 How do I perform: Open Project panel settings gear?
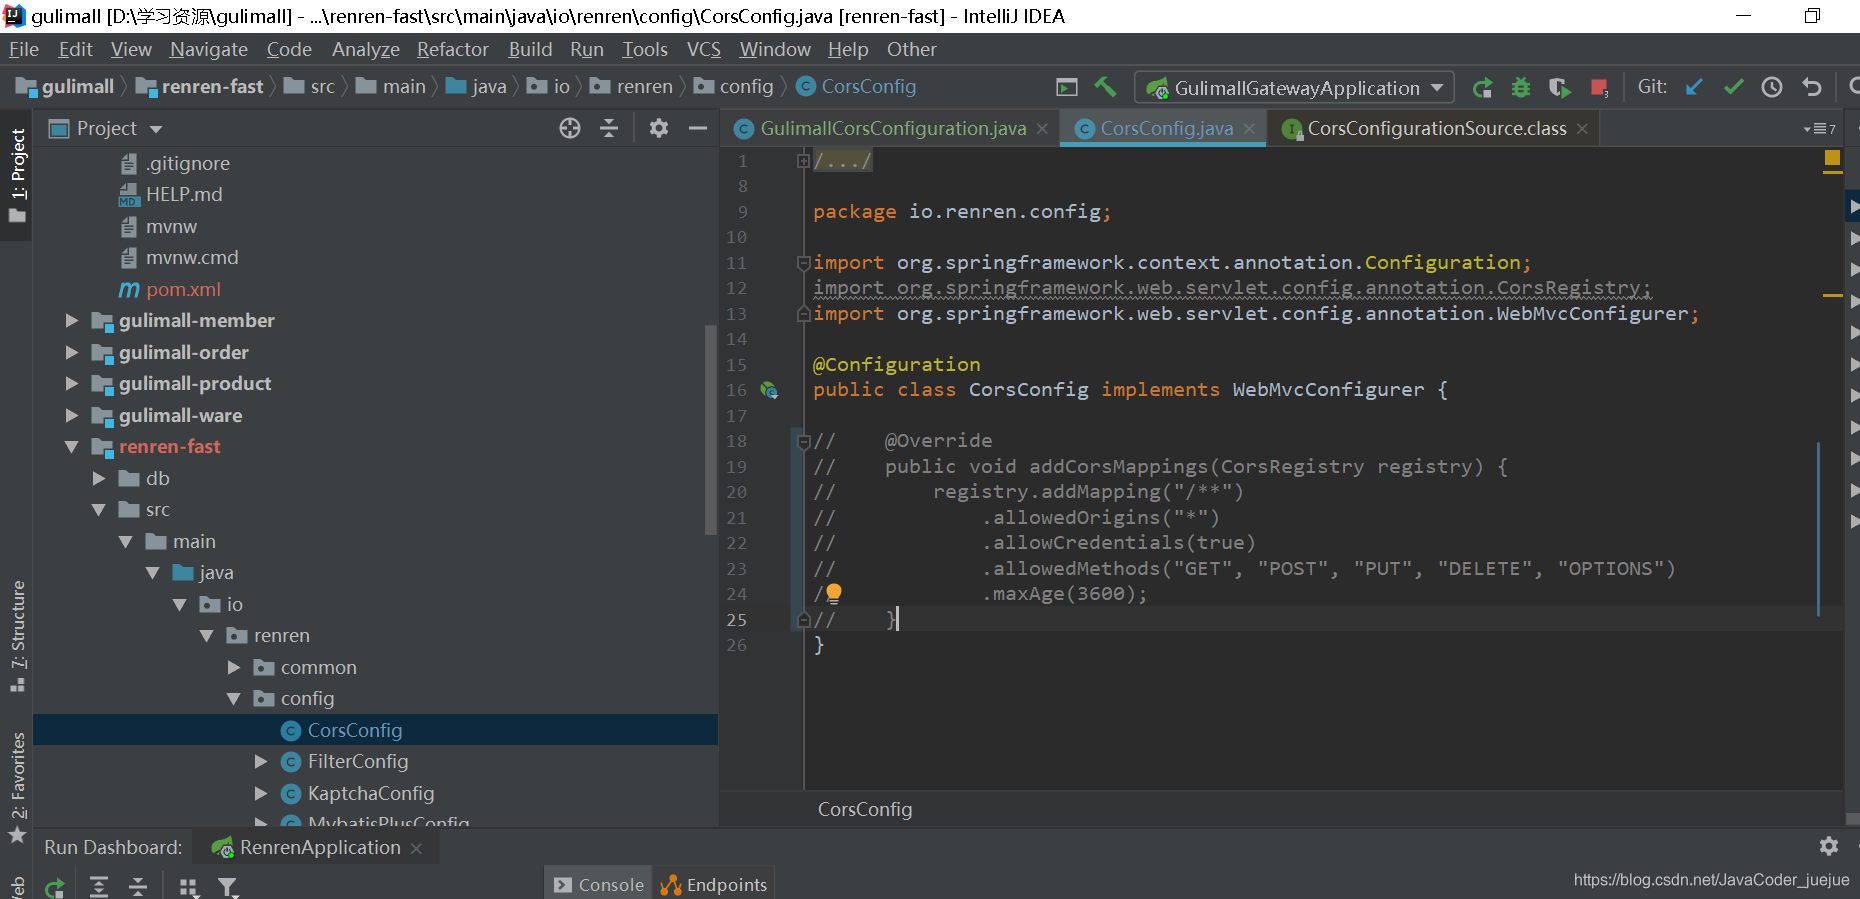coord(659,128)
